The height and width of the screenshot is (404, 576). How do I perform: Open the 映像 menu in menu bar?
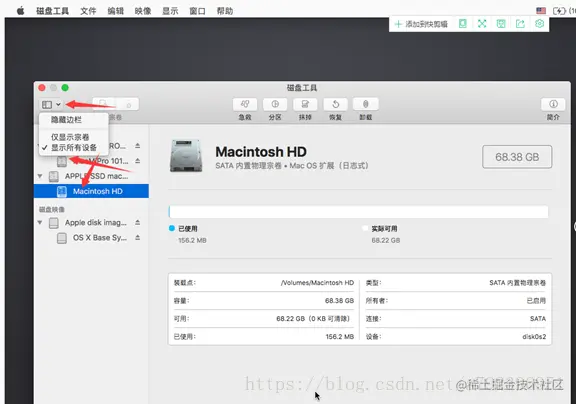click(143, 11)
